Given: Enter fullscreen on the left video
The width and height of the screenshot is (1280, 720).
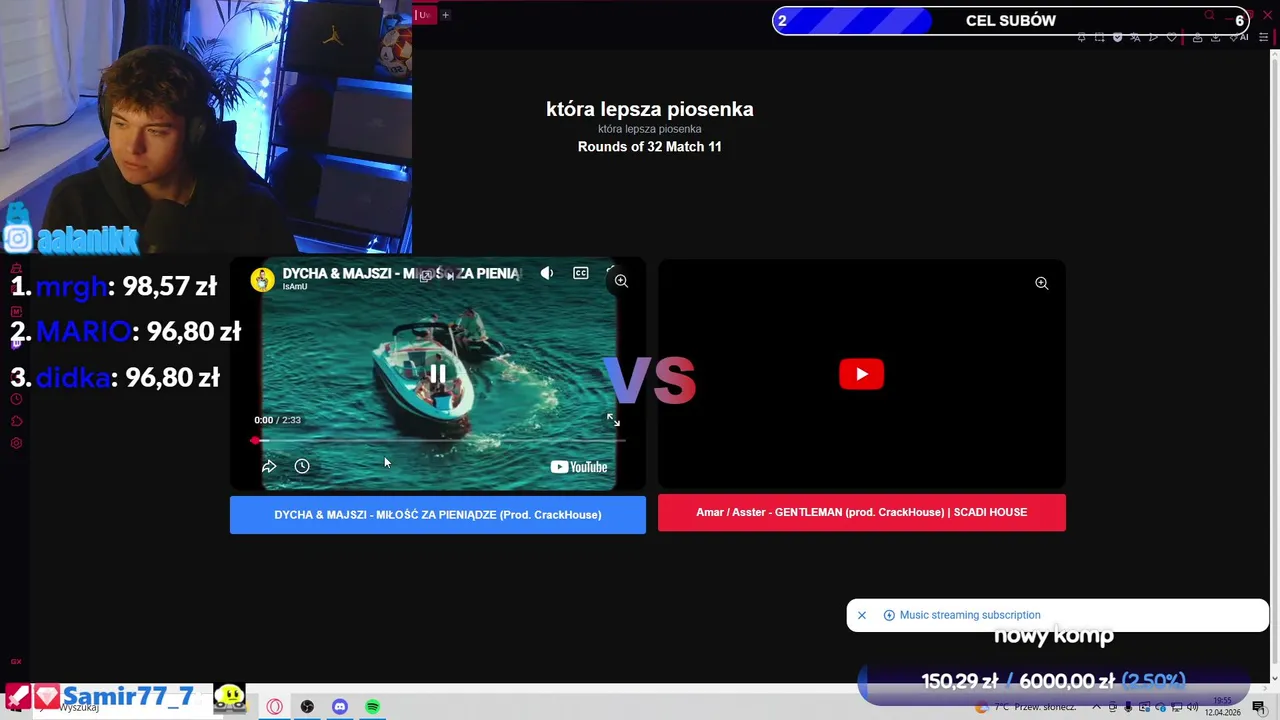Looking at the screenshot, I should [613, 420].
